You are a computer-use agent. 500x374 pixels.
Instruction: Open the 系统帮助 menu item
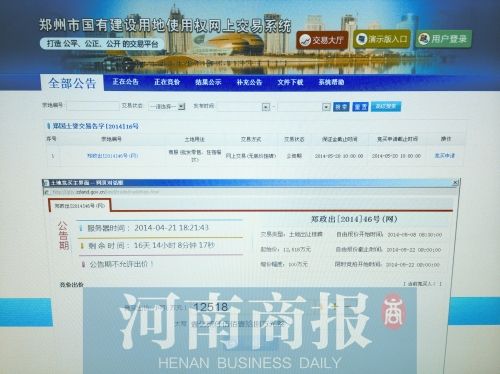click(x=331, y=82)
